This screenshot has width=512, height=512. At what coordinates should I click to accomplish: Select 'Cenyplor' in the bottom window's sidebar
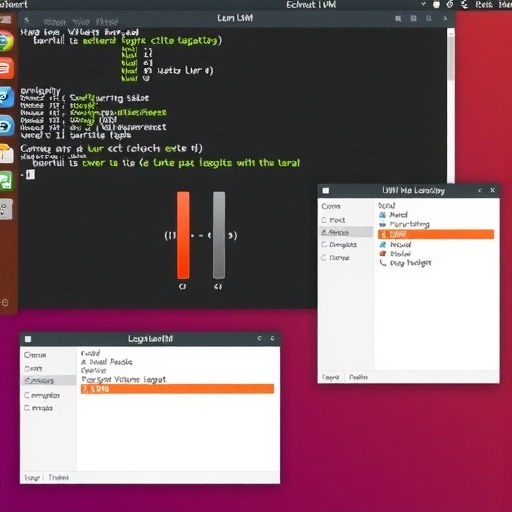[42, 395]
